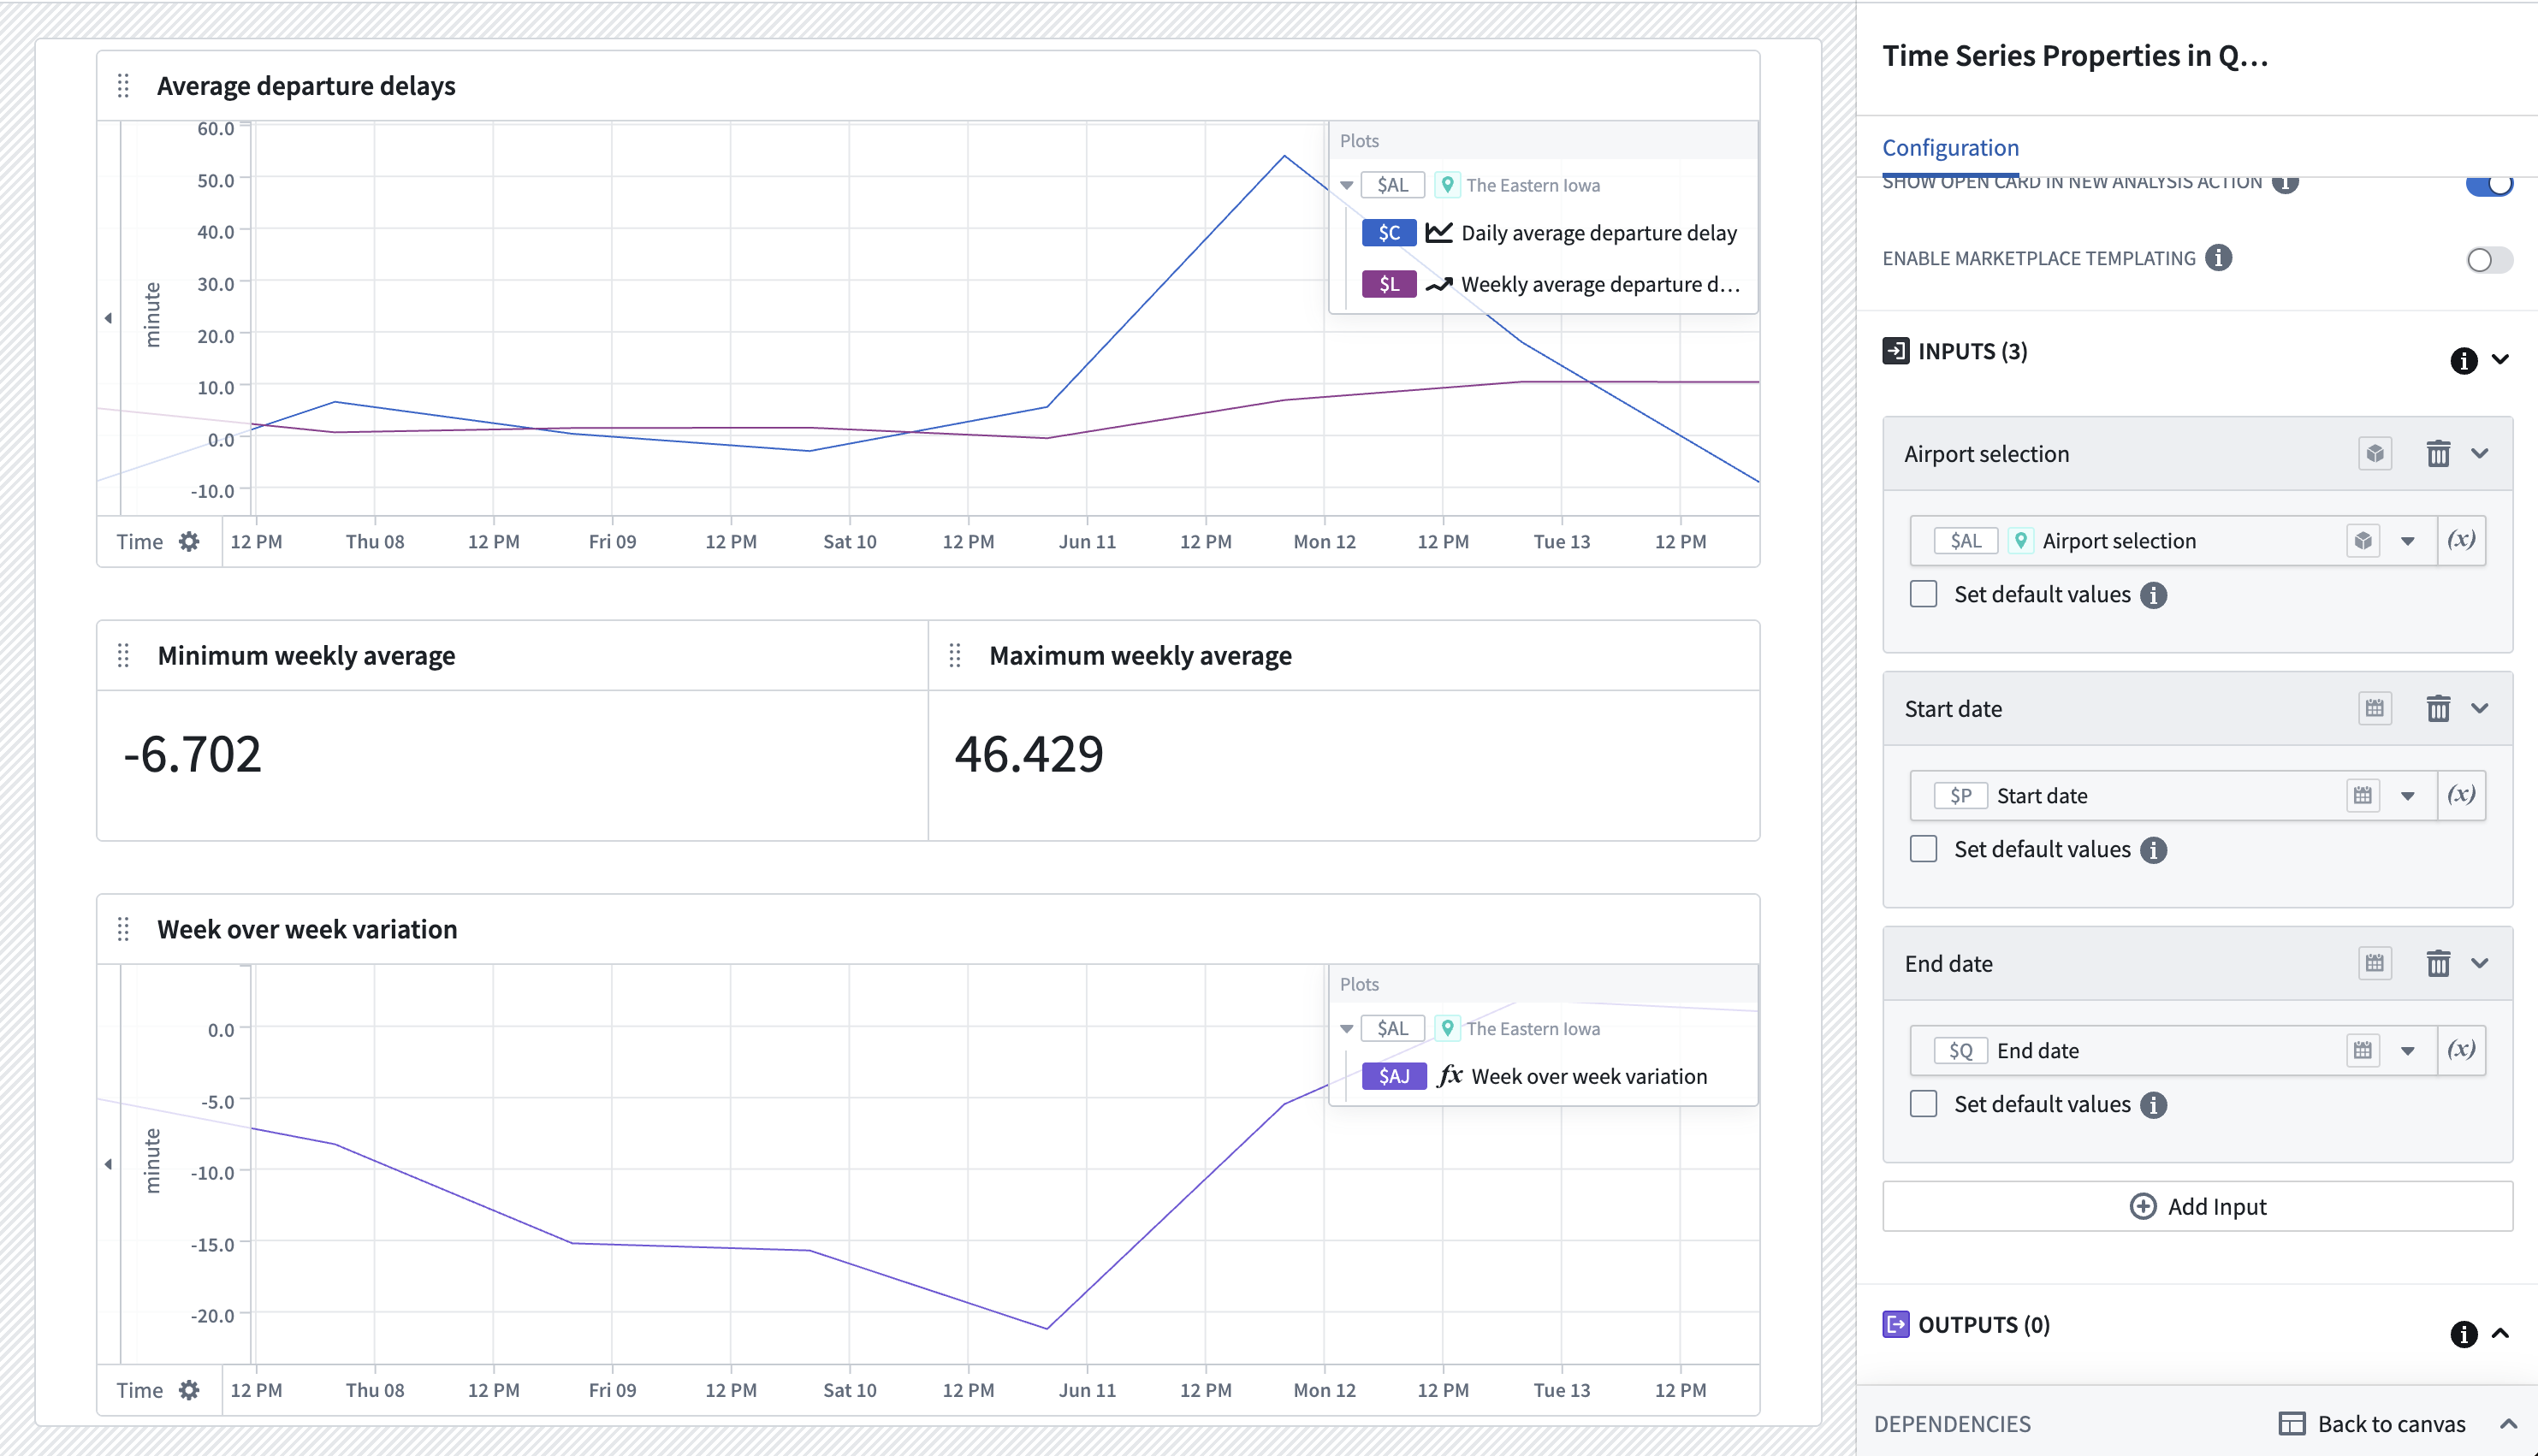
Task: Click blue $C color tag in legend
Action: click(1389, 233)
